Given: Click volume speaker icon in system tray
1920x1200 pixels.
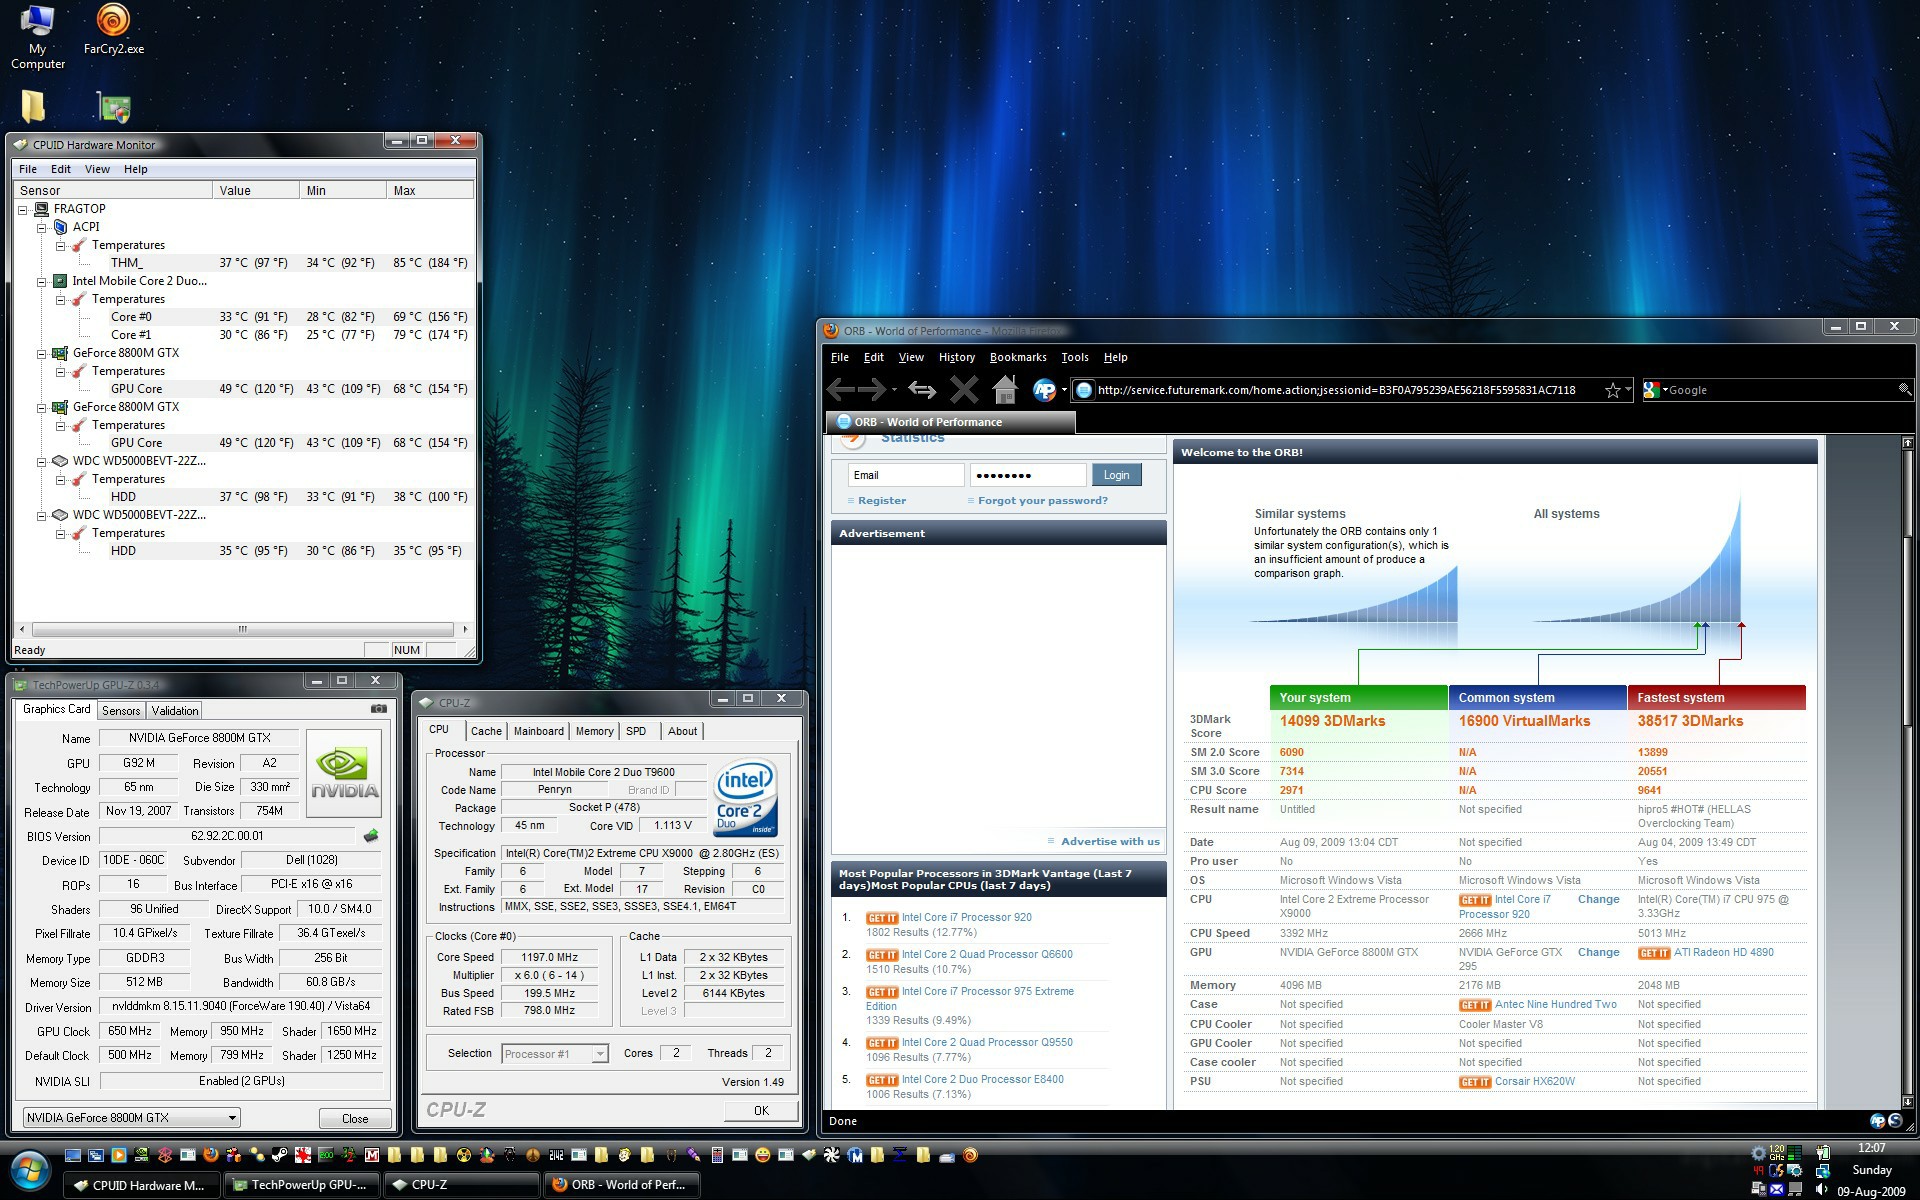Looking at the screenshot, I should click(1822, 1189).
